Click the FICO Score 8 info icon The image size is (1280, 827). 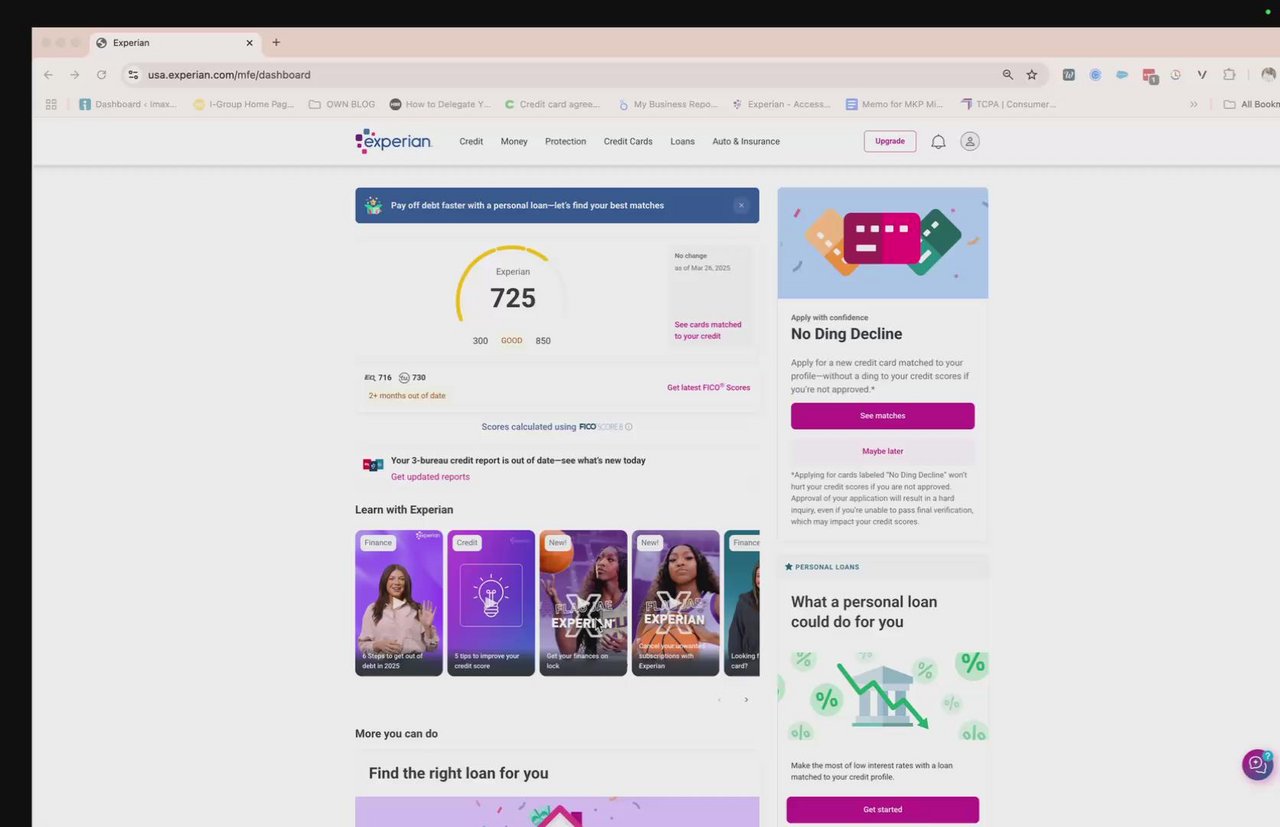[628, 427]
